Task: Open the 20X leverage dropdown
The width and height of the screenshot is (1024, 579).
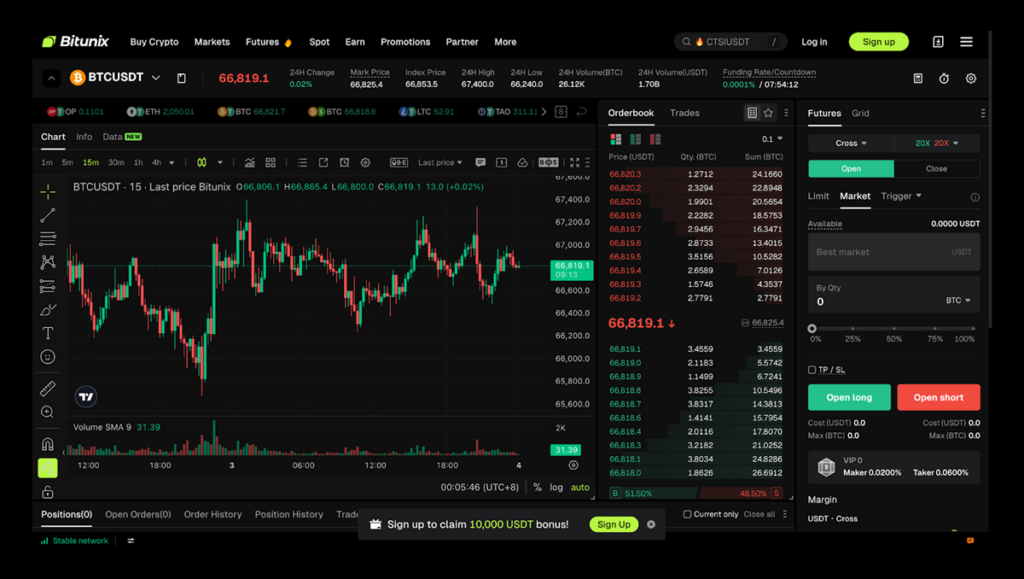Action: (x=936, y=143)
